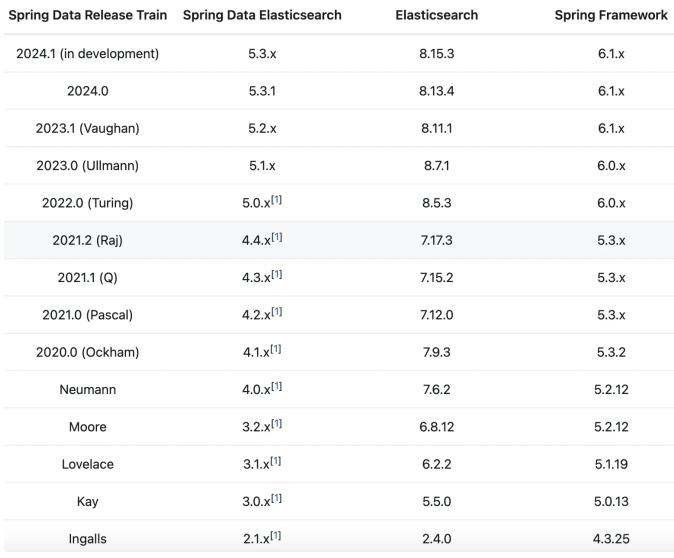Click Spring Framework 5.3.x in Raj row
The width and height of the screenshot is (674, 558).
(611, 240)
